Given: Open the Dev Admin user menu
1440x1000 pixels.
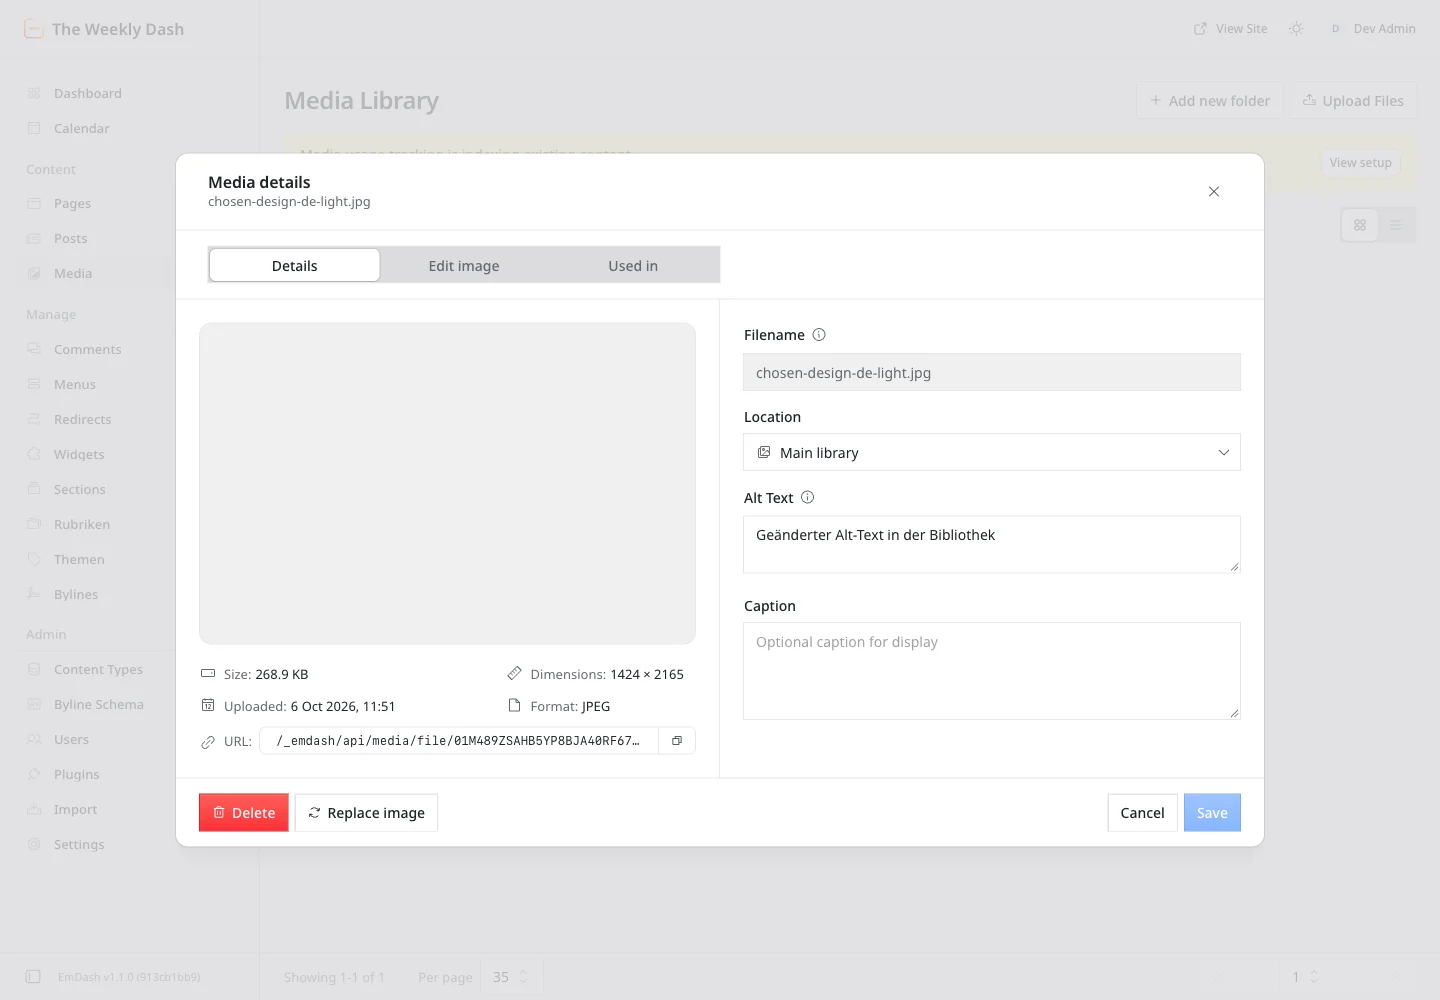Looking at the screenshot, I should (1371, 29).
